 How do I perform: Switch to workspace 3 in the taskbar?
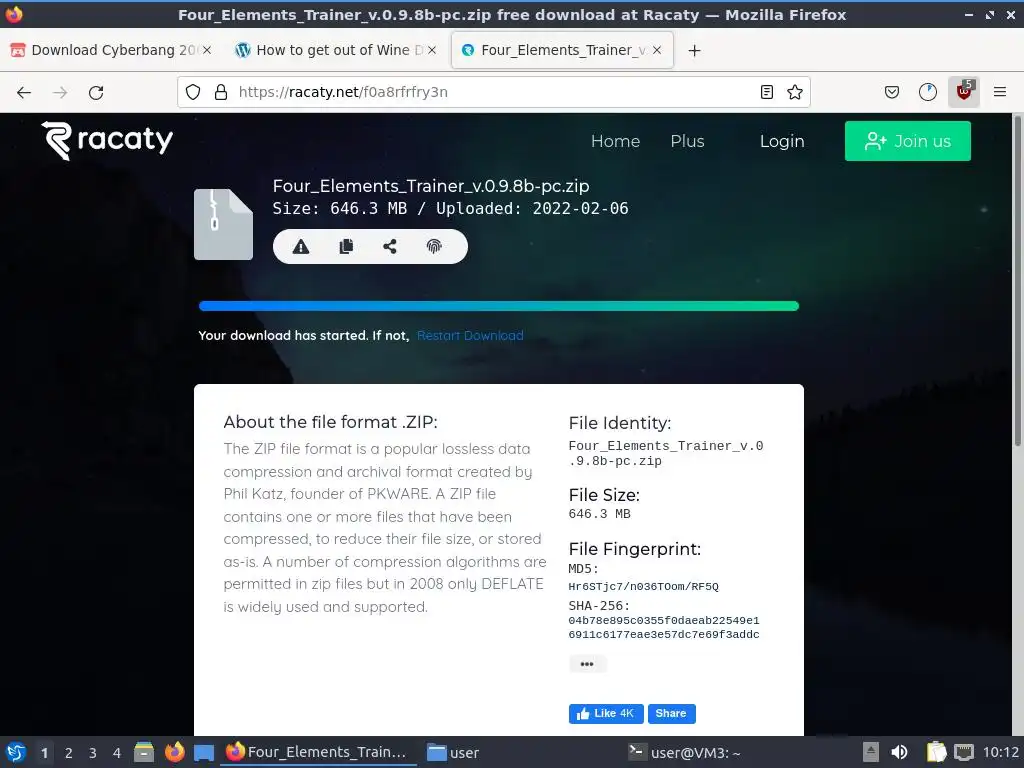pos(93,753)
